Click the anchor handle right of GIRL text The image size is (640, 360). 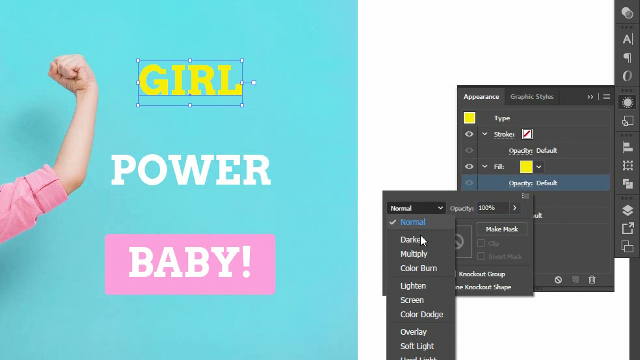click(253, 82)
